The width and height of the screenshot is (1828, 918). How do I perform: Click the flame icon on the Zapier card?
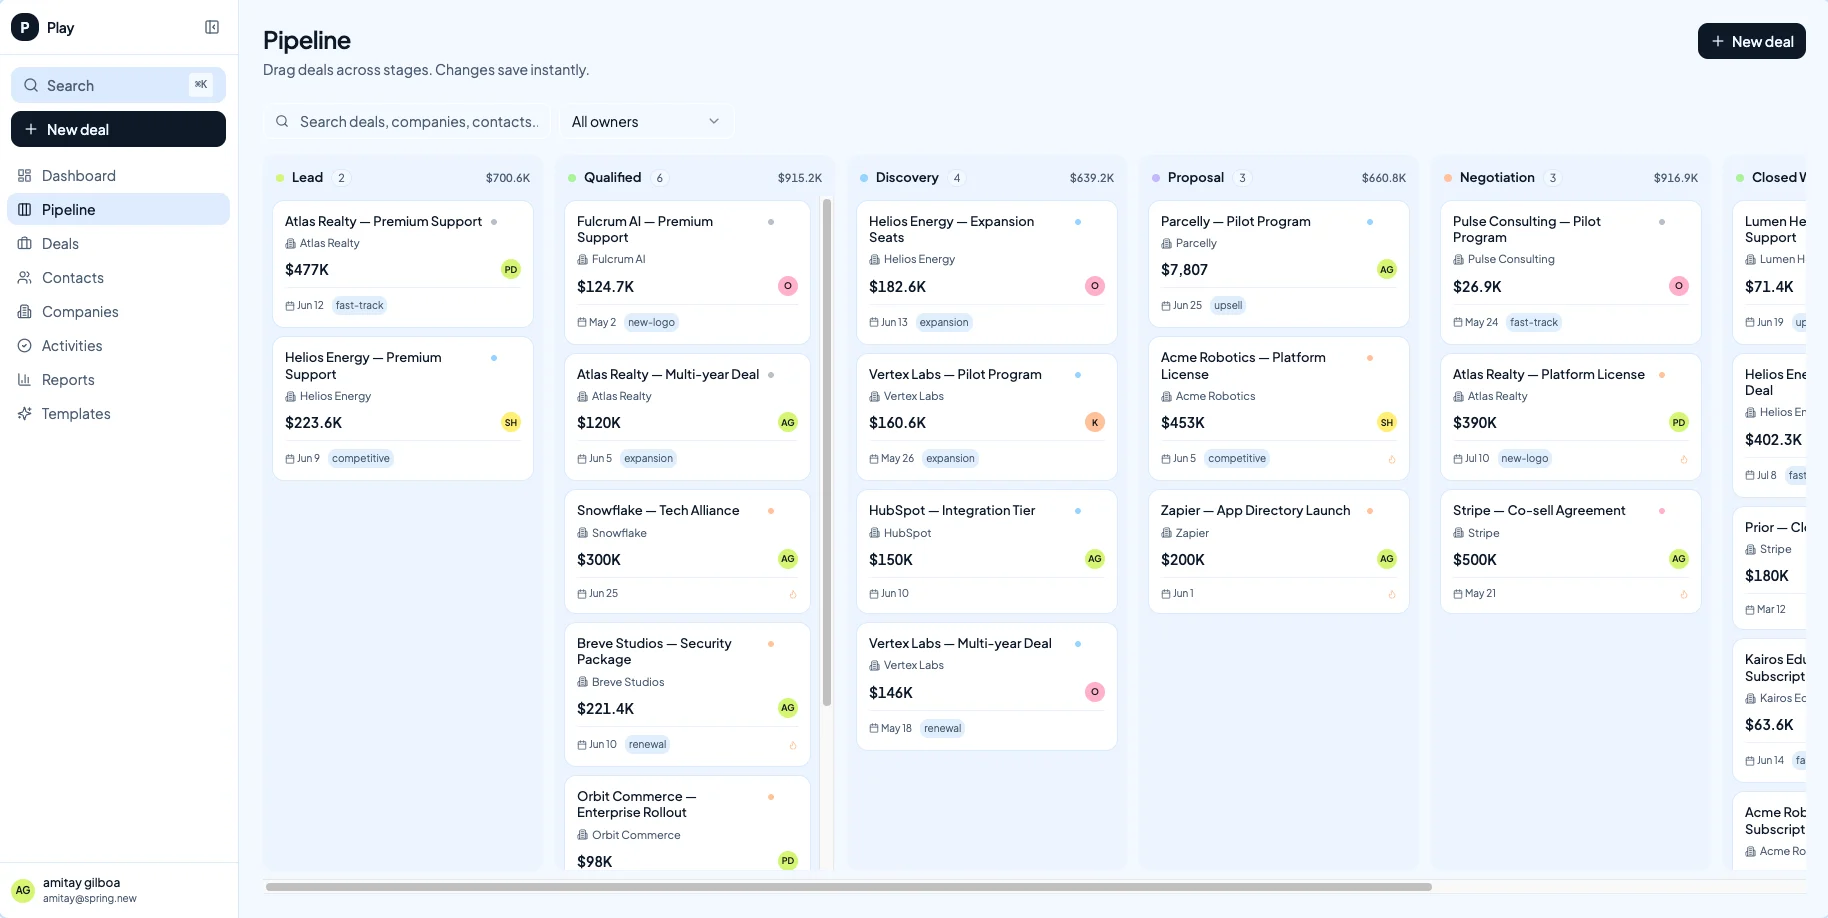pos(1392,594)
